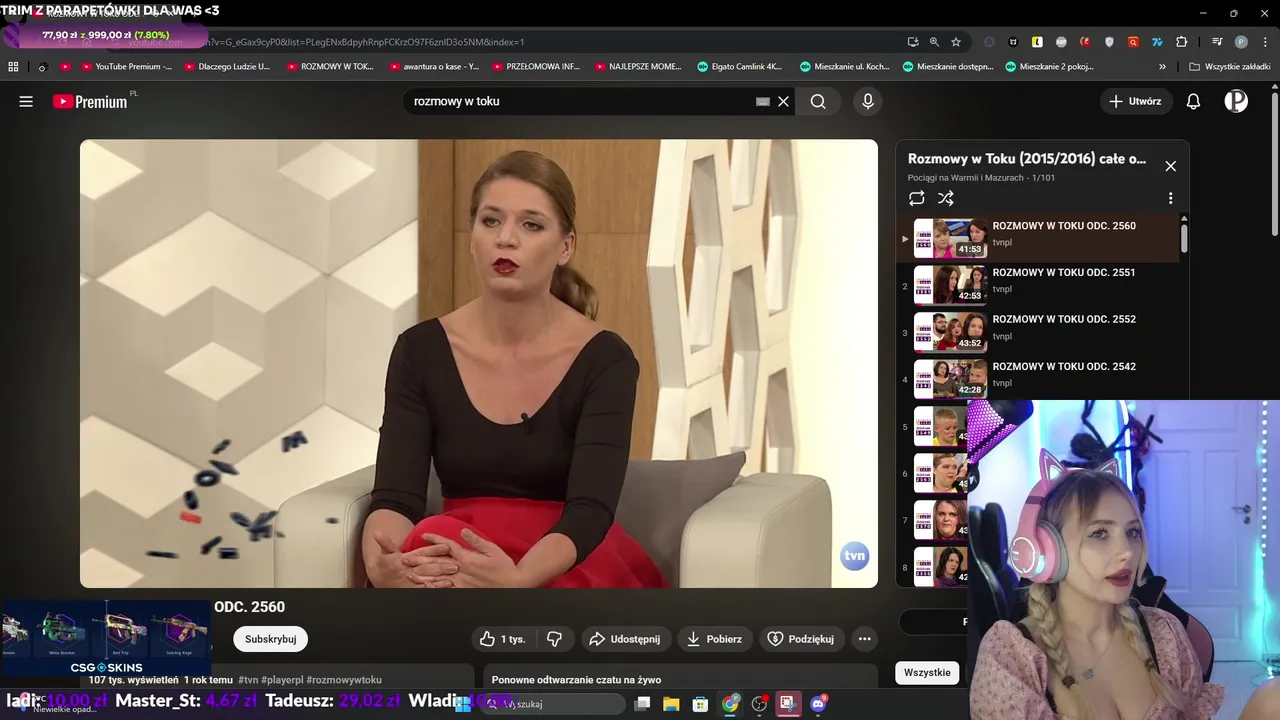Select the Wszystkie filter chip

927,672
